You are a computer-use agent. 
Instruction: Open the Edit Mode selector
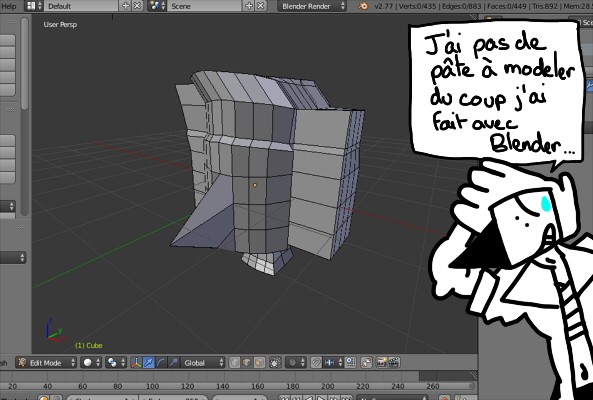tap(46, 363)
